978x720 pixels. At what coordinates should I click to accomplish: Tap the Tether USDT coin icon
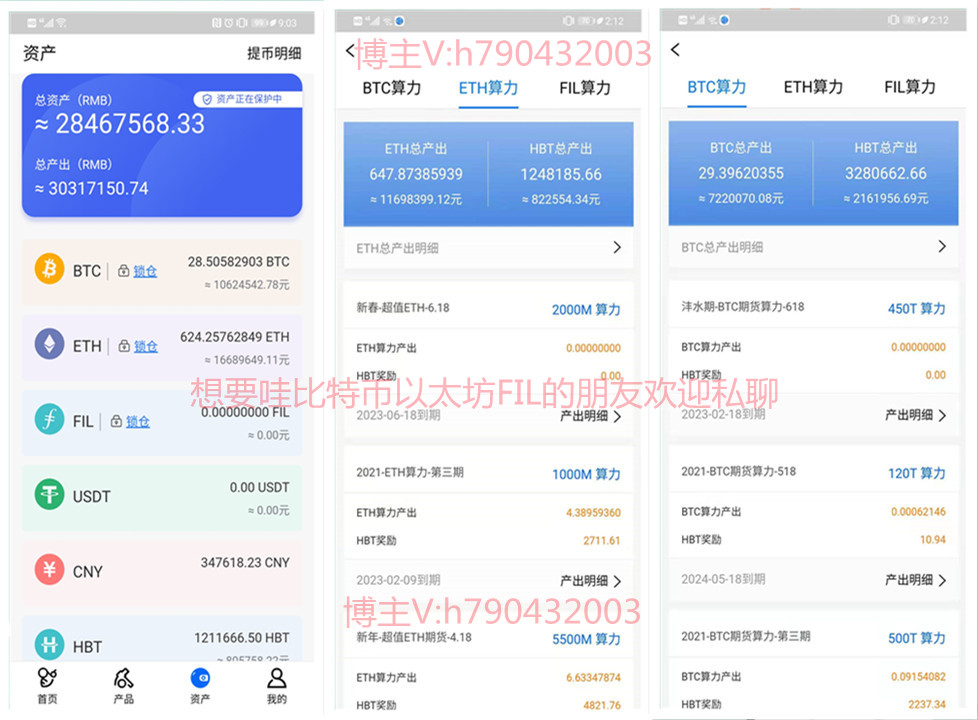point(49,495)
